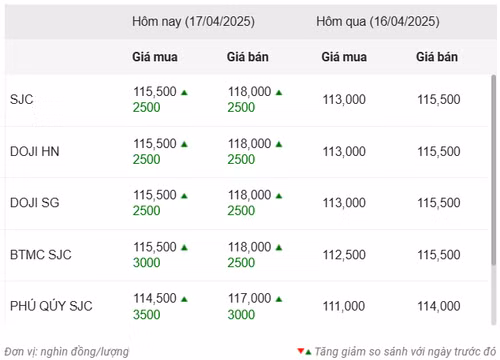
Task: Click the up arrow next to DOJI HN buy price
Action: [184, 144]
